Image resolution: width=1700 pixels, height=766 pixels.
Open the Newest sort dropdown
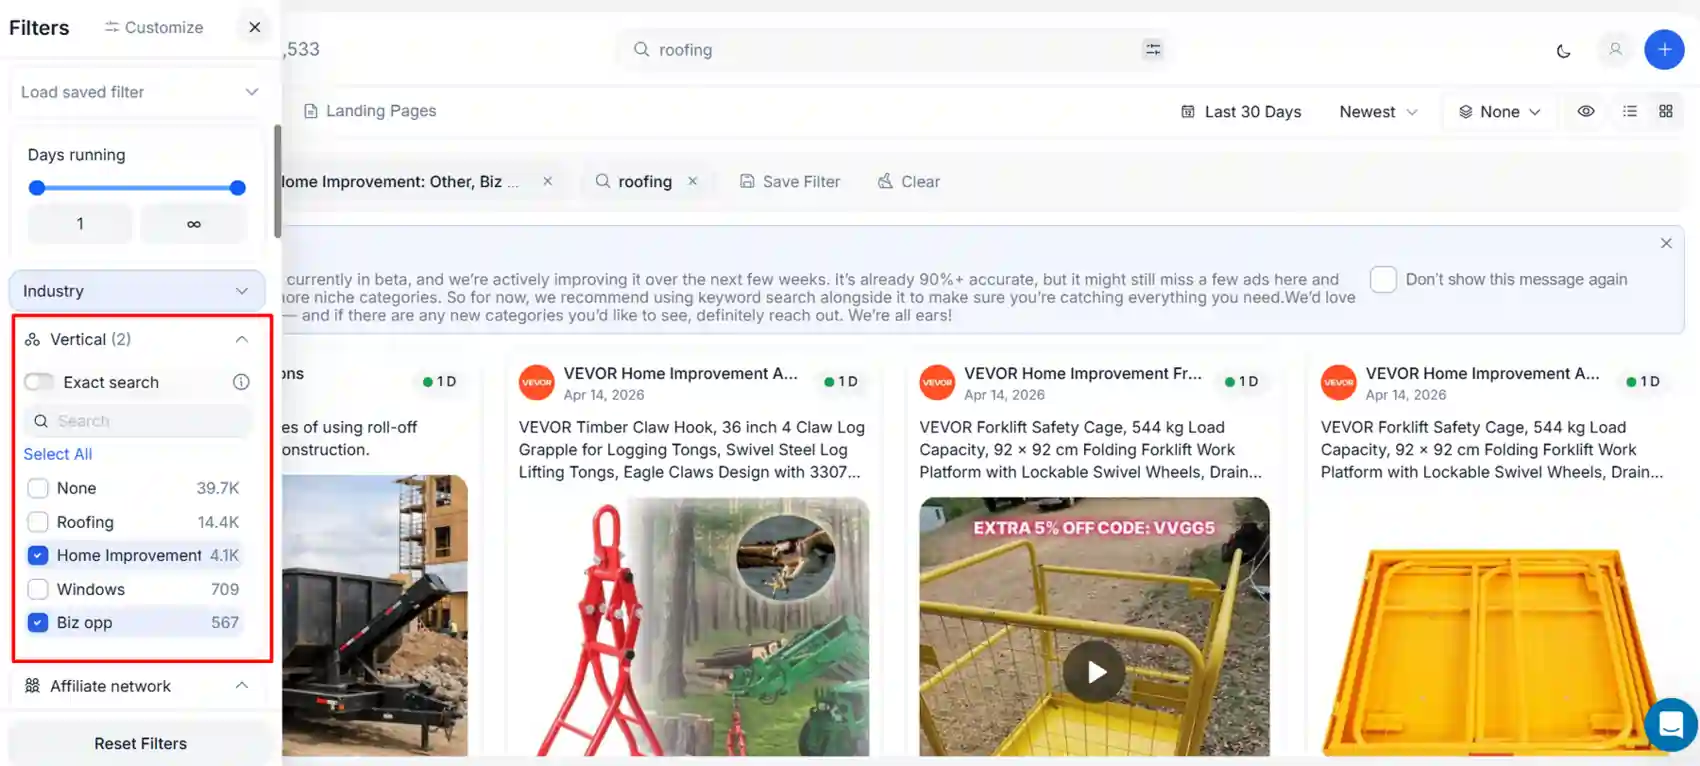[1378, 112]
